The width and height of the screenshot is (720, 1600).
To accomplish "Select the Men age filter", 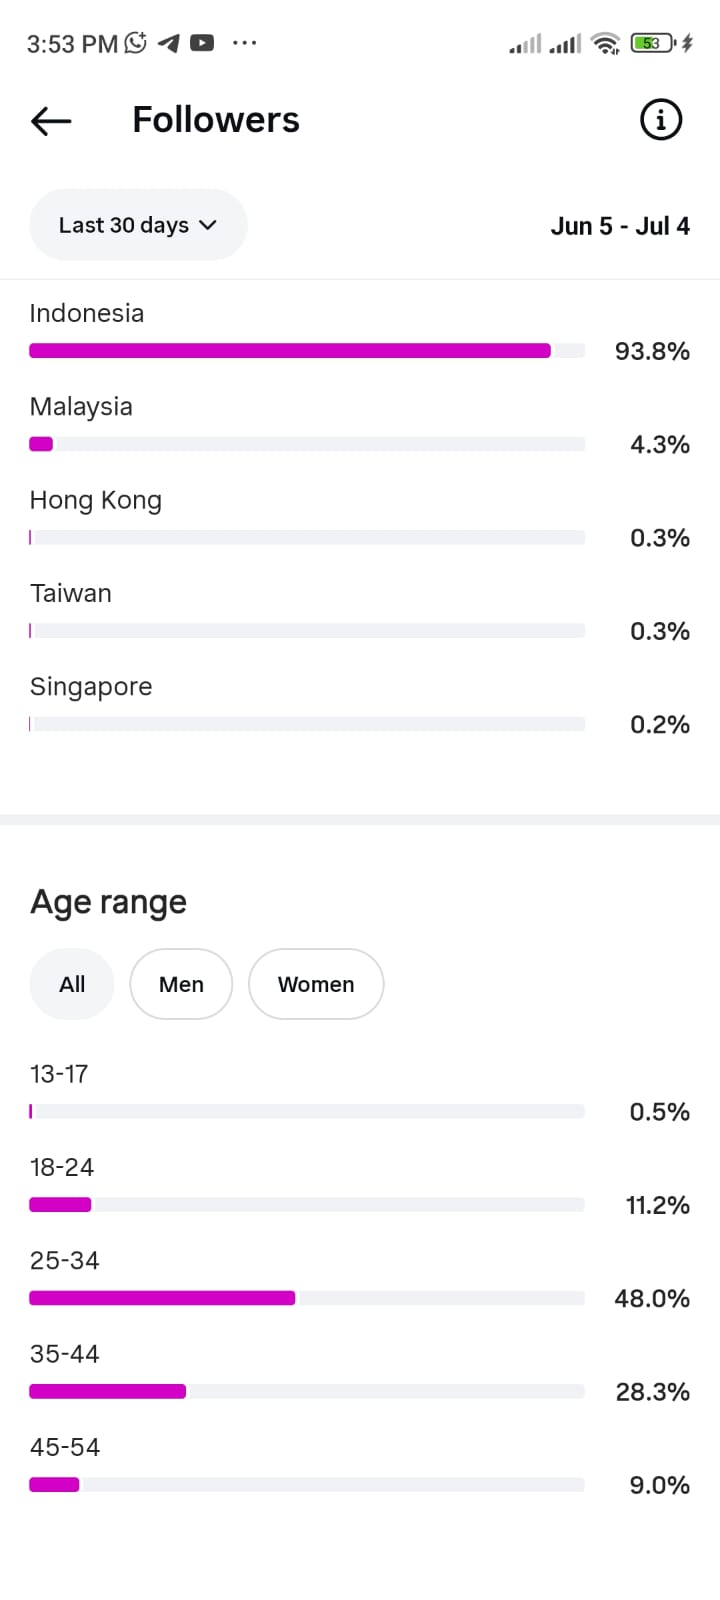I will tap(181, 984).
